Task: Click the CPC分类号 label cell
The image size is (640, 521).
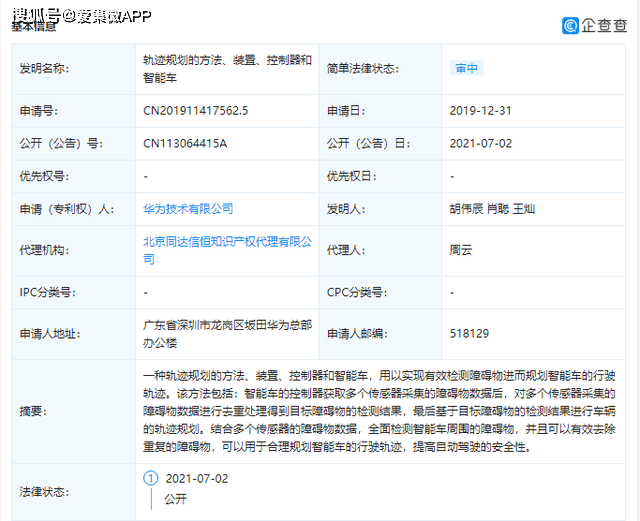Action: [x=380, y=292]
